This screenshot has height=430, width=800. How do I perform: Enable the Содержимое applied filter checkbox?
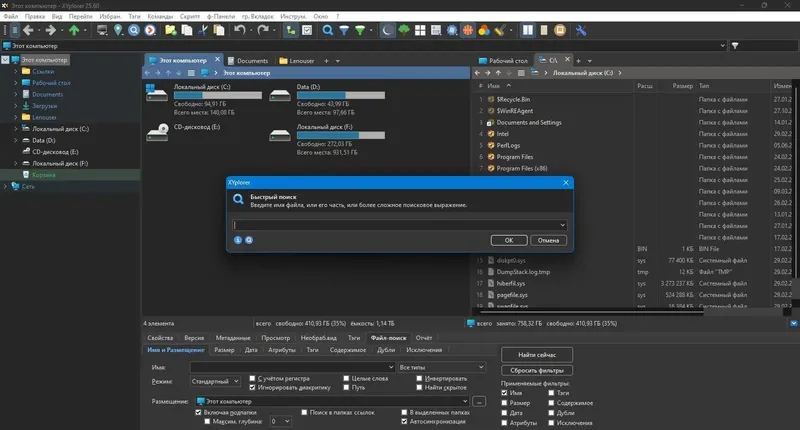point(551,403)
